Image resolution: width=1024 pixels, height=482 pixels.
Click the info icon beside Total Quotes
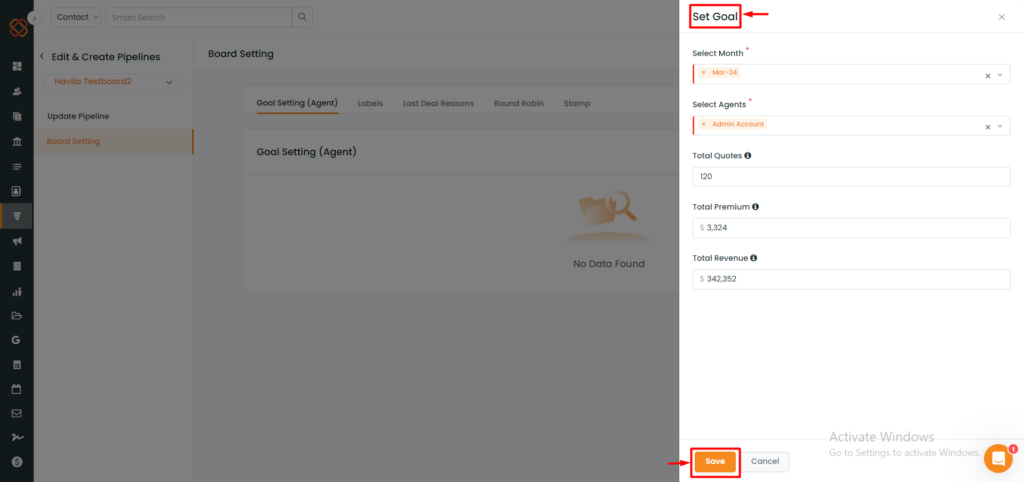point(748,155)
